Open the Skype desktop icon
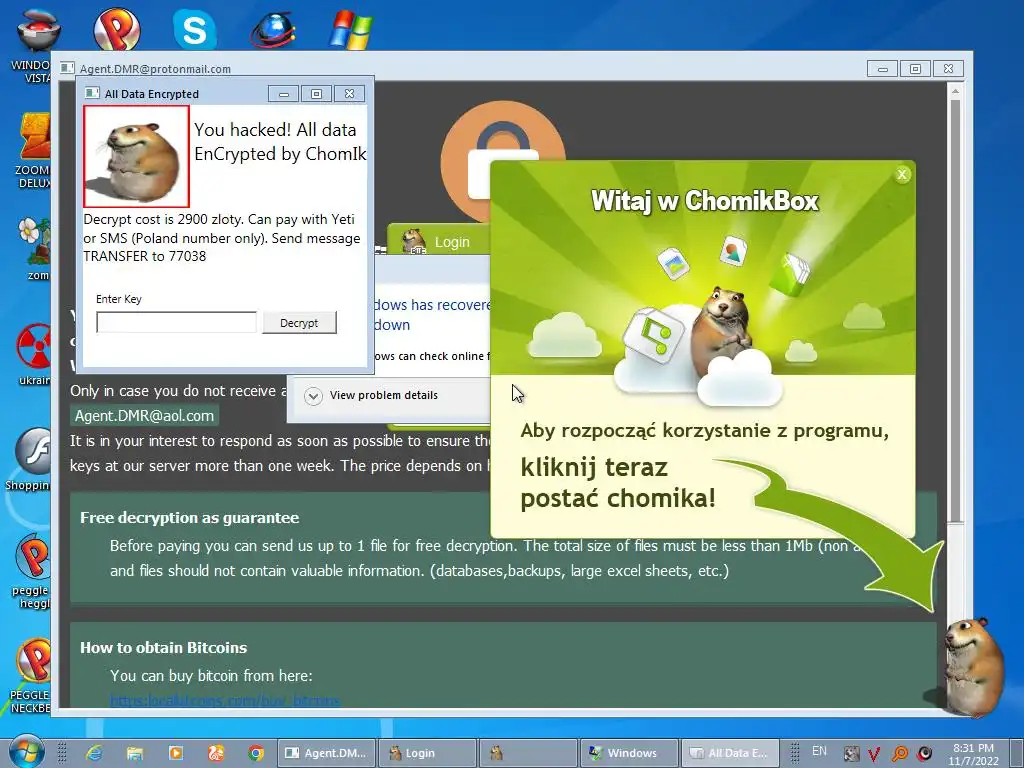Viewport: 1024px width, 768px height. 195,29
